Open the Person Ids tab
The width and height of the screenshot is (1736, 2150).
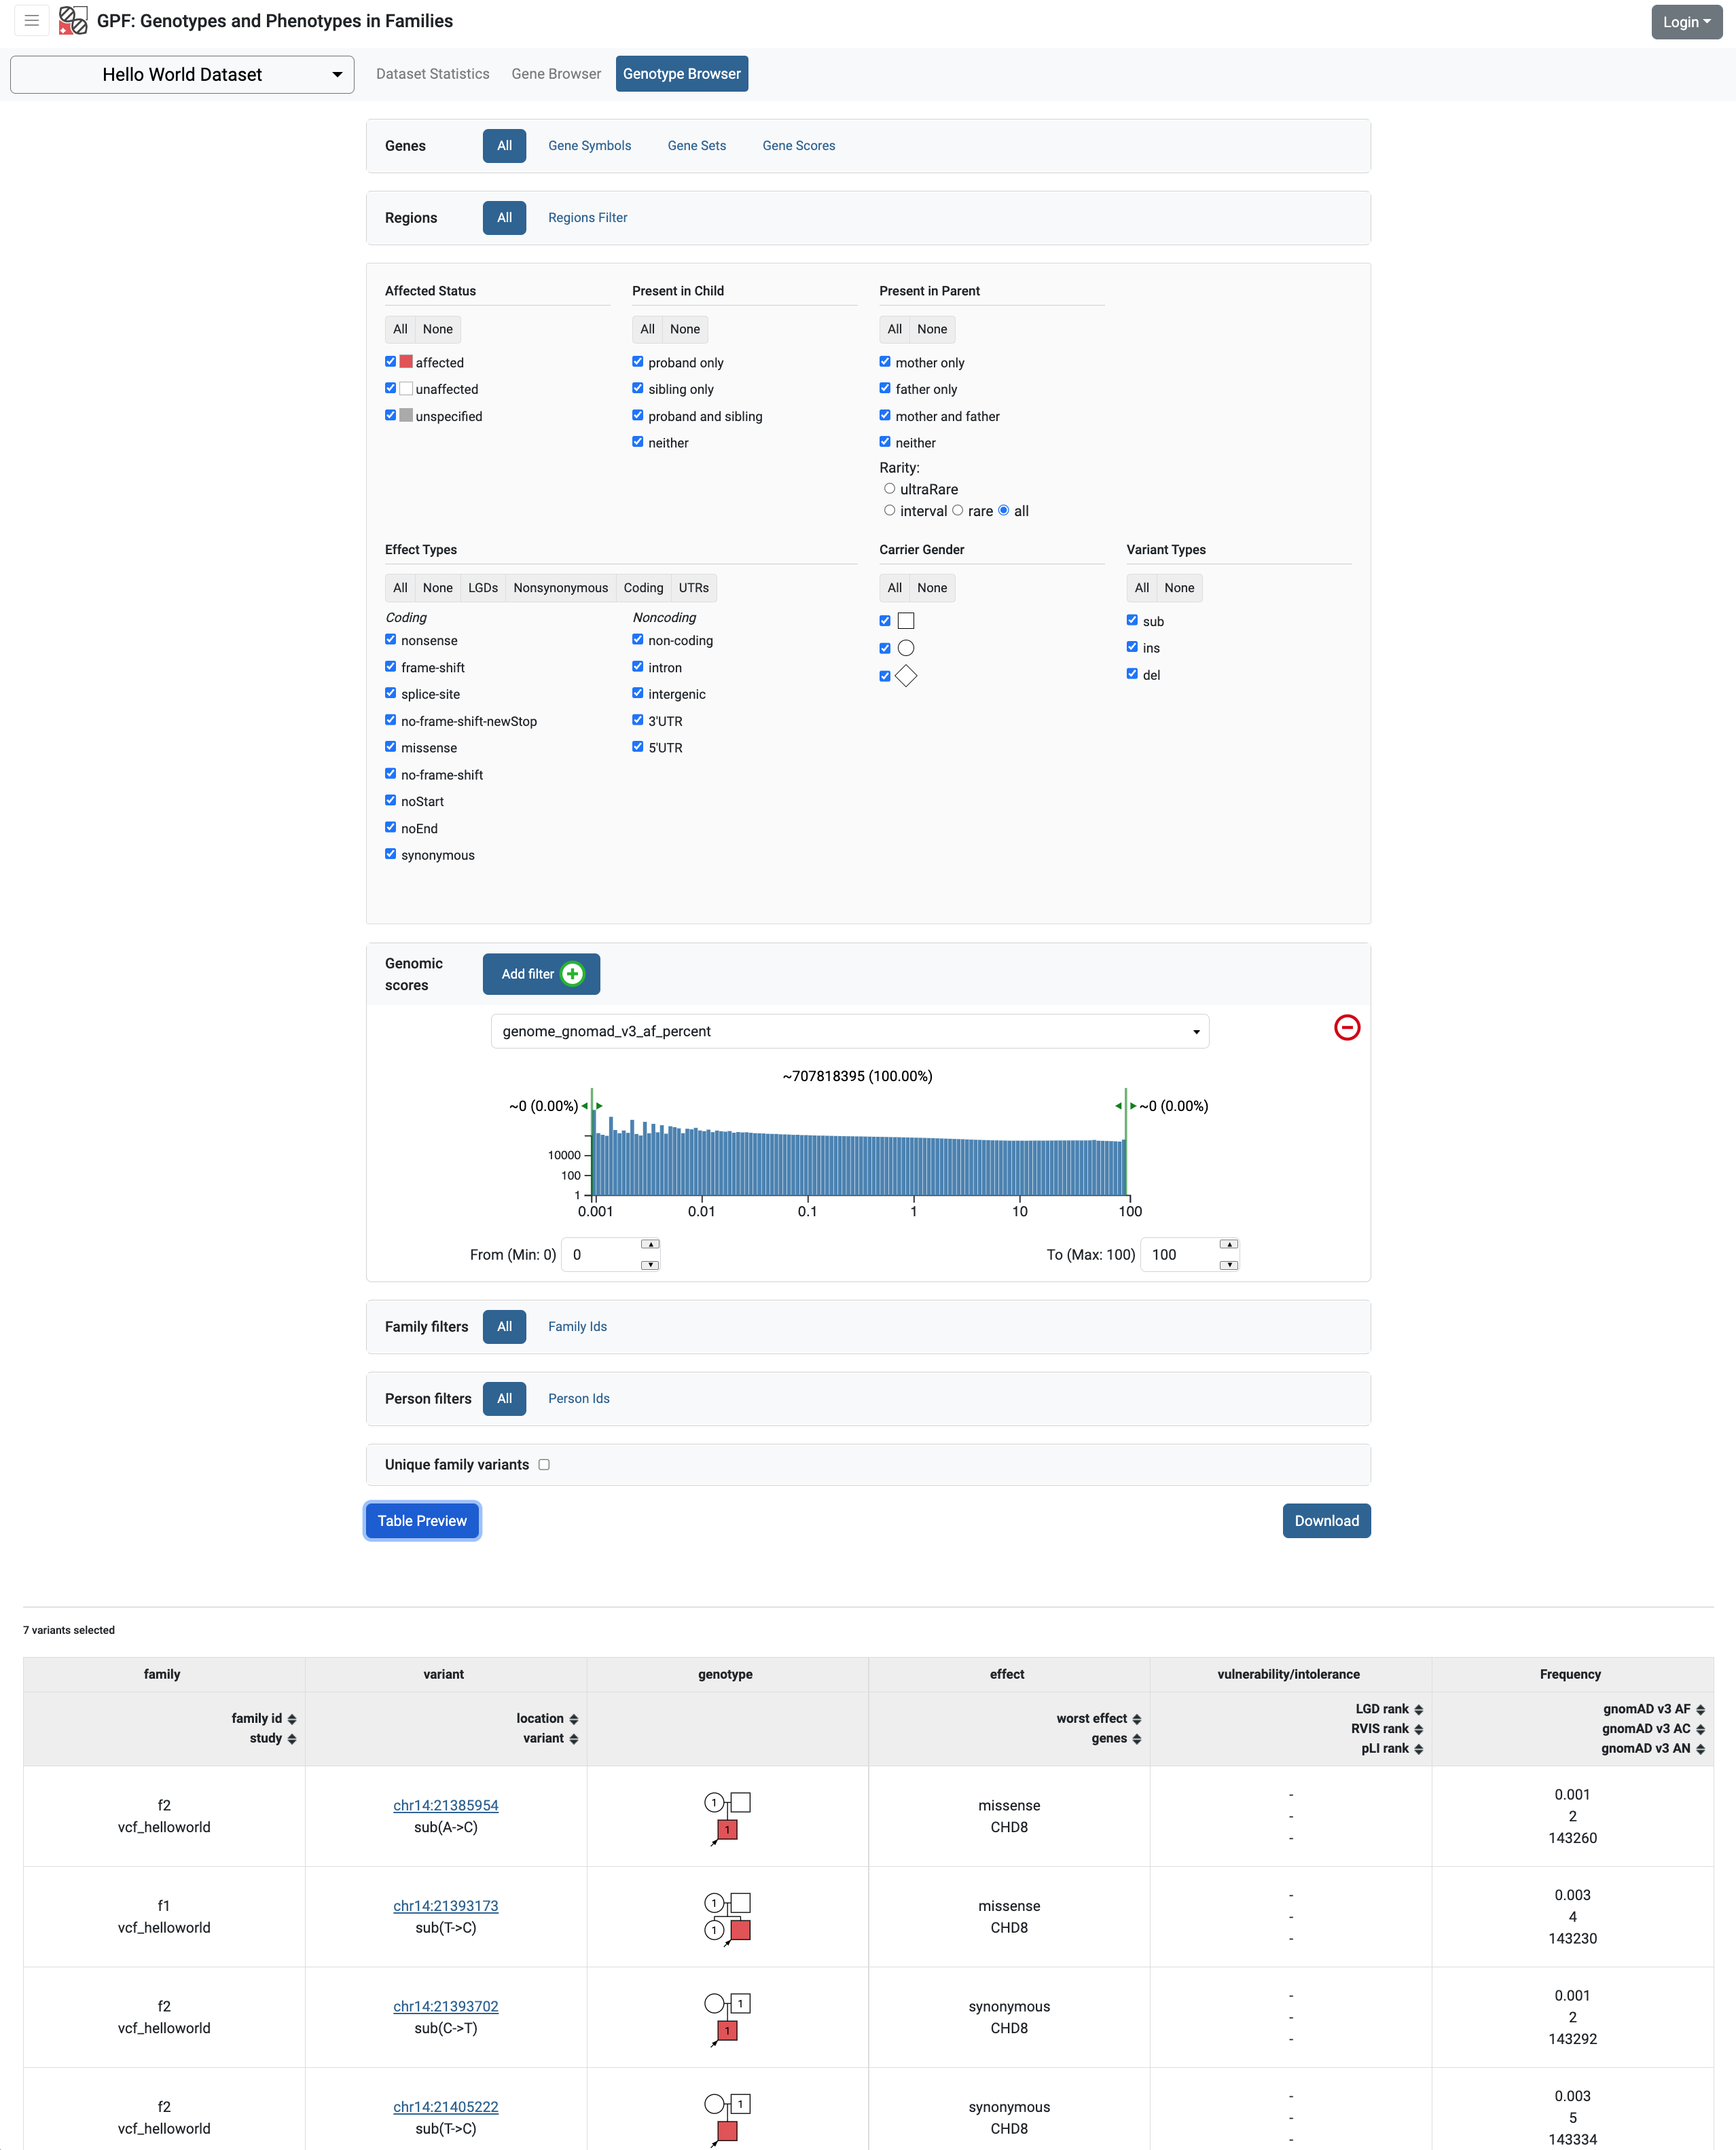579,1399
